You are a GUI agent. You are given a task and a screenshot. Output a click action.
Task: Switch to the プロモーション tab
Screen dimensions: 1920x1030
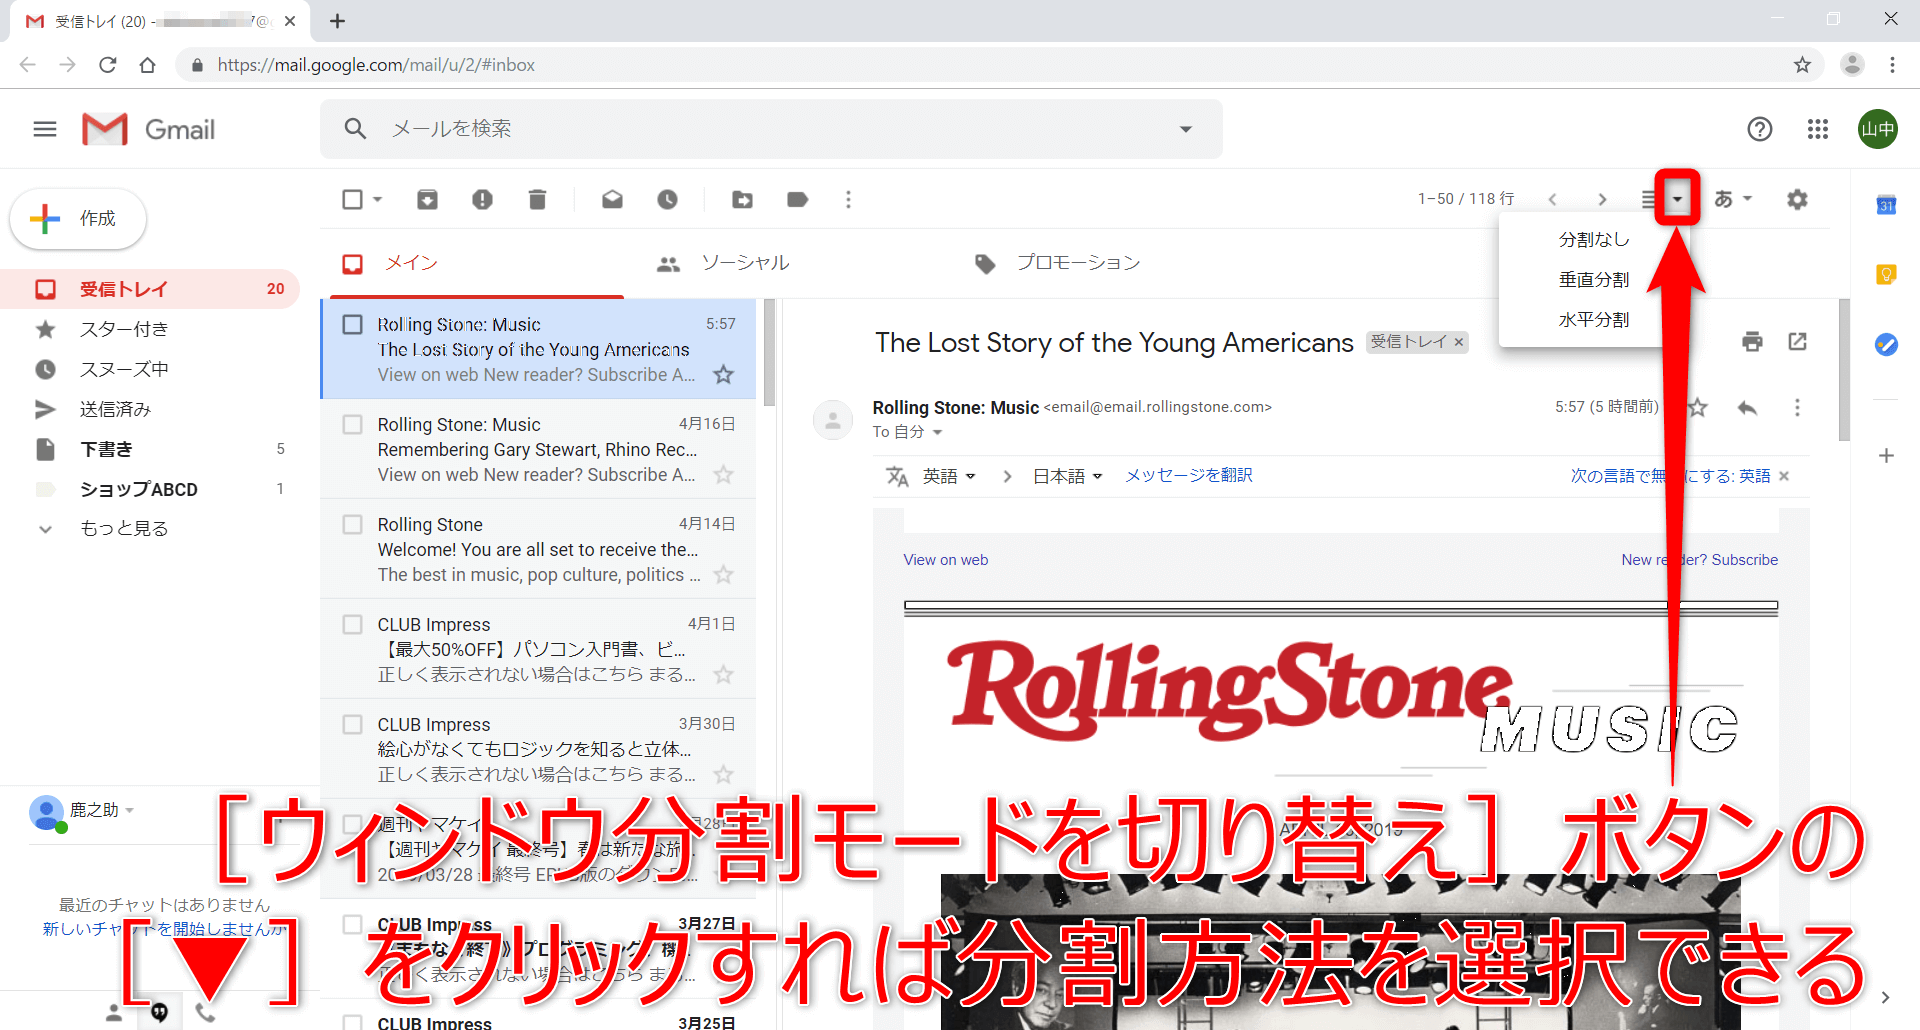click(1078, 263)
